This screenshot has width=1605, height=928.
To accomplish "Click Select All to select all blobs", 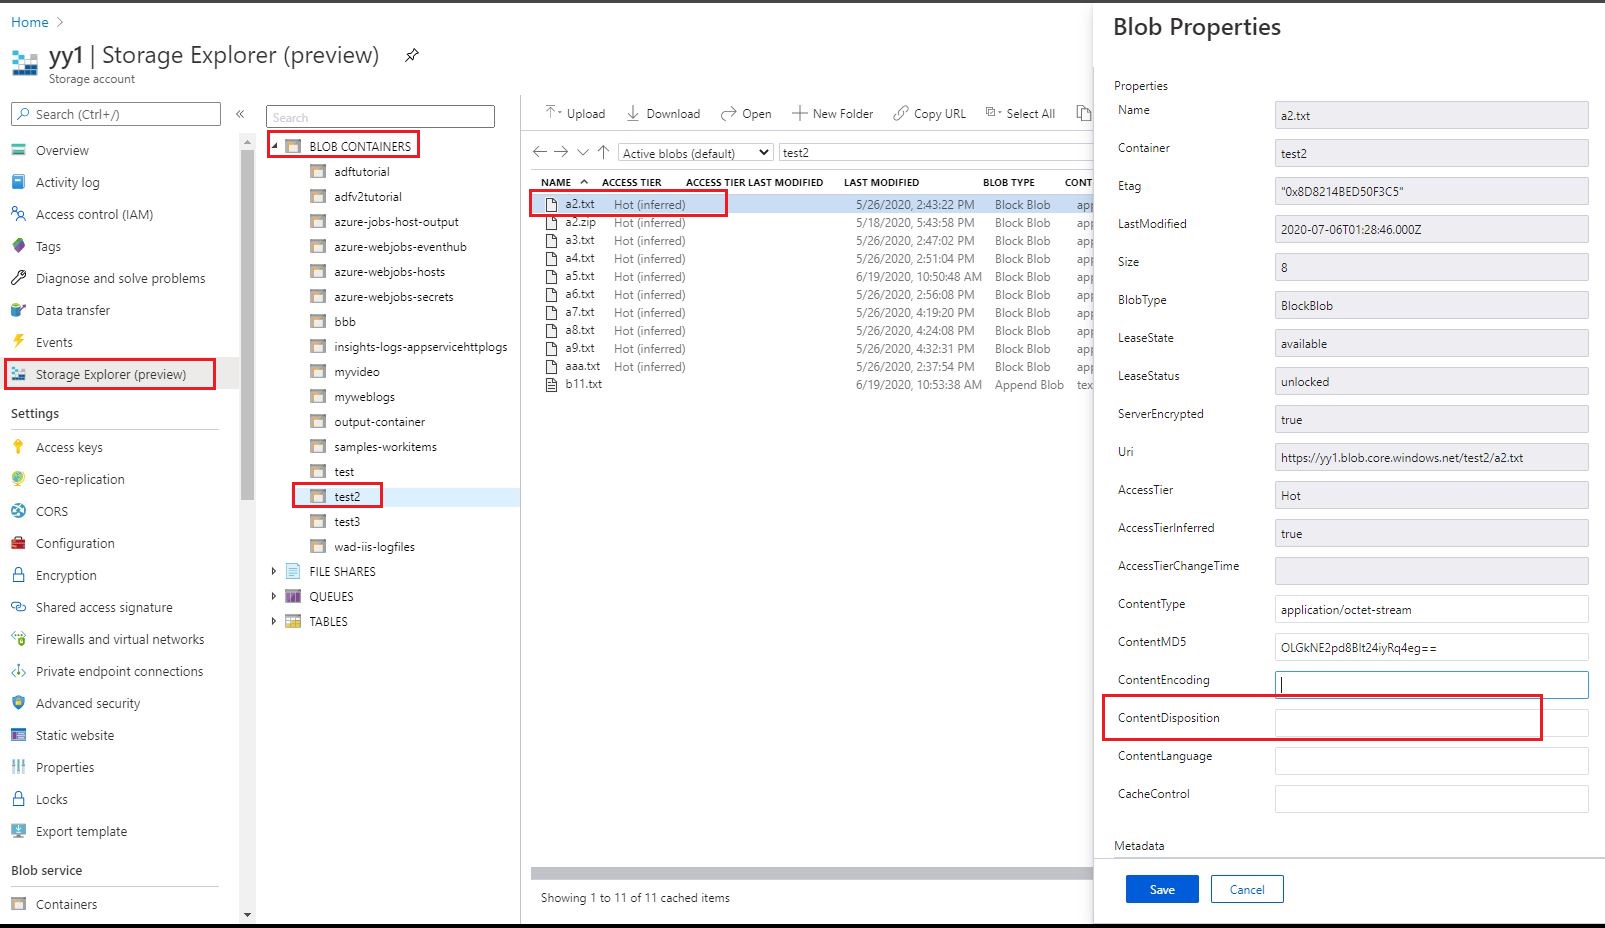I will coord(1027,113).
